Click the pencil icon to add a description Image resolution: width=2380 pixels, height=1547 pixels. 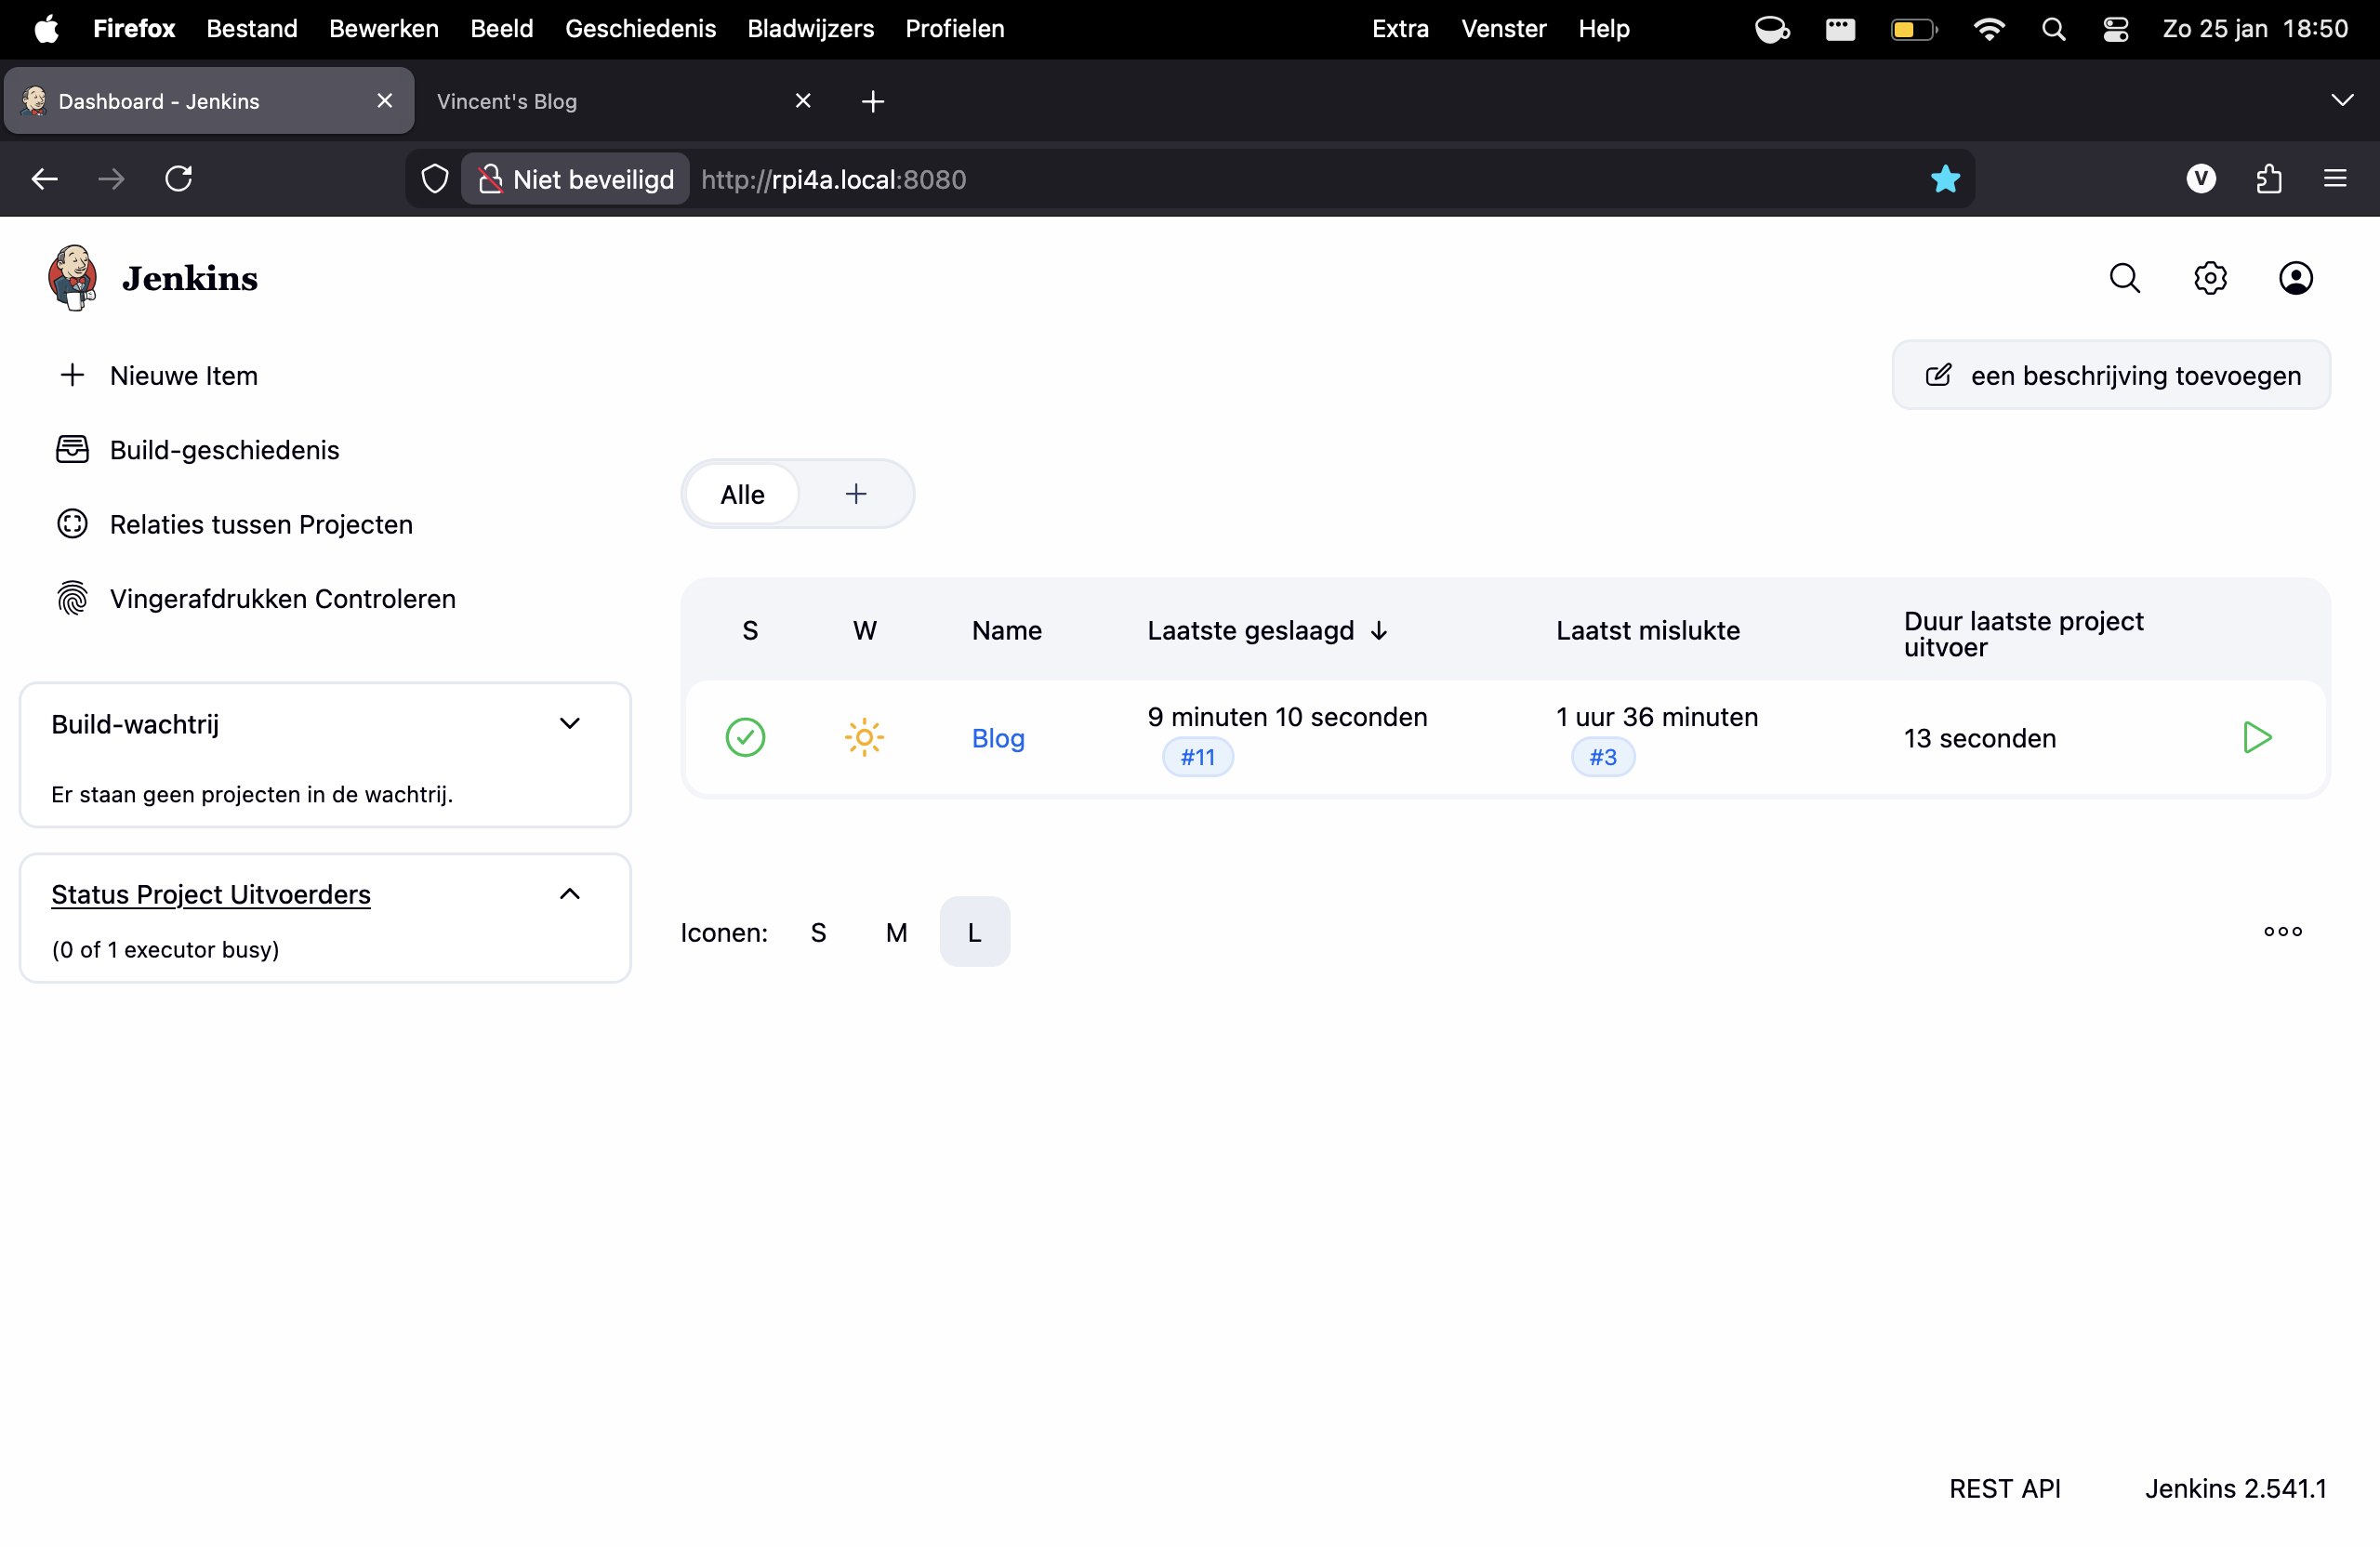[x=1938, y=374]
